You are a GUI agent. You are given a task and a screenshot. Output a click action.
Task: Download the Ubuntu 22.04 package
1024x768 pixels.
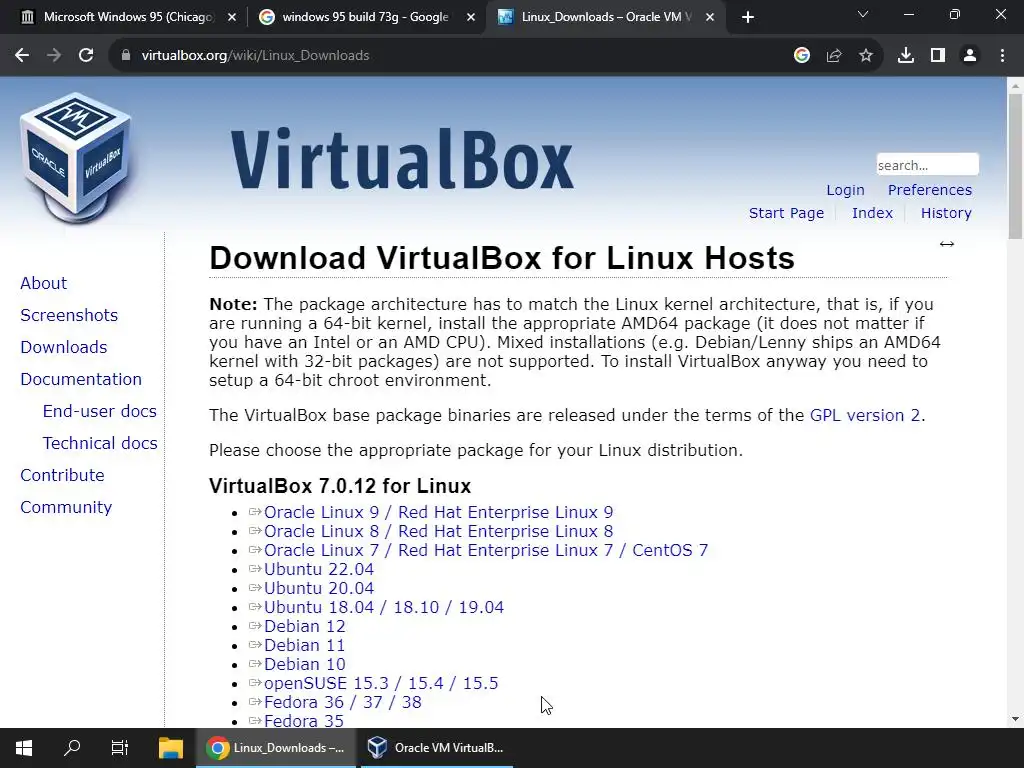319,569
